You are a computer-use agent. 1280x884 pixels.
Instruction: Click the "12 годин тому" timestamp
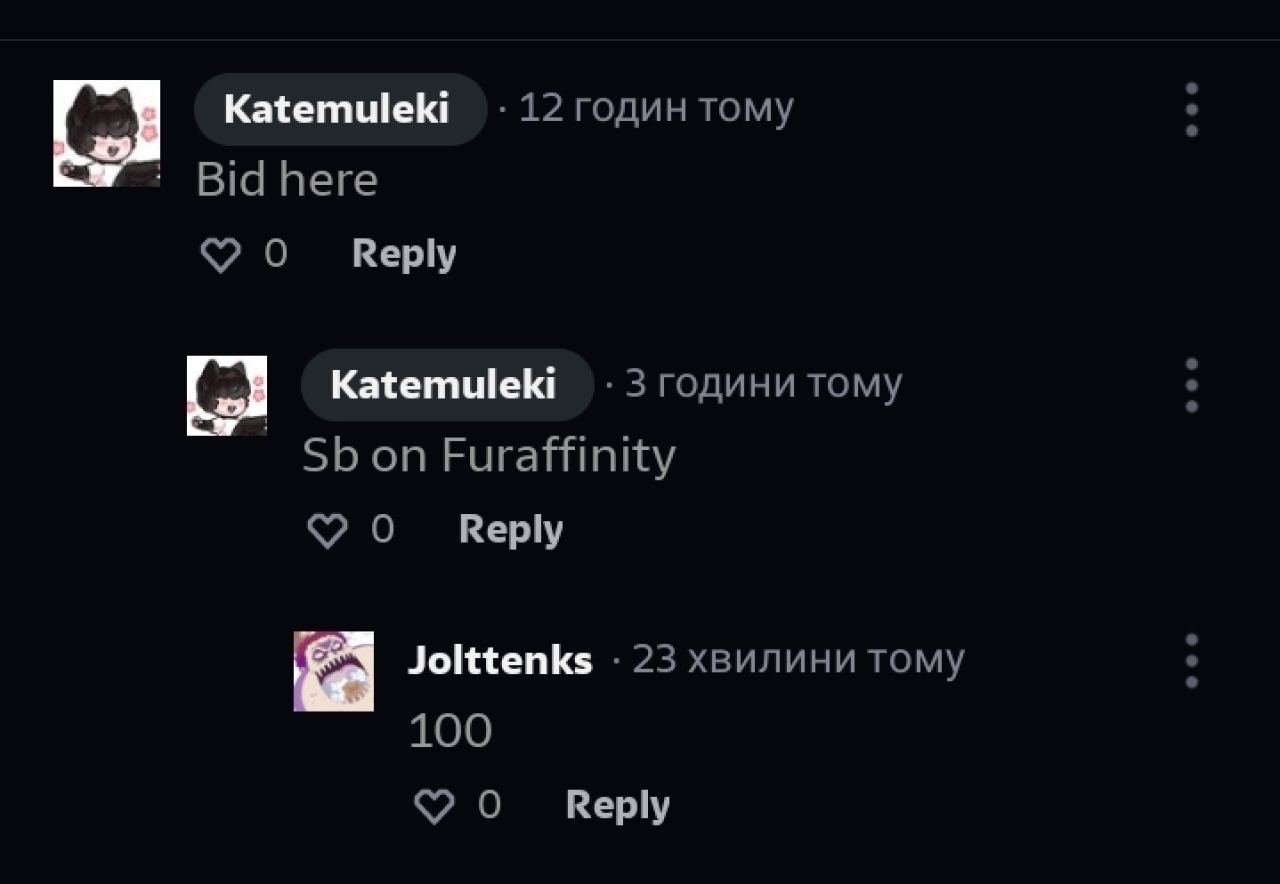656,108
